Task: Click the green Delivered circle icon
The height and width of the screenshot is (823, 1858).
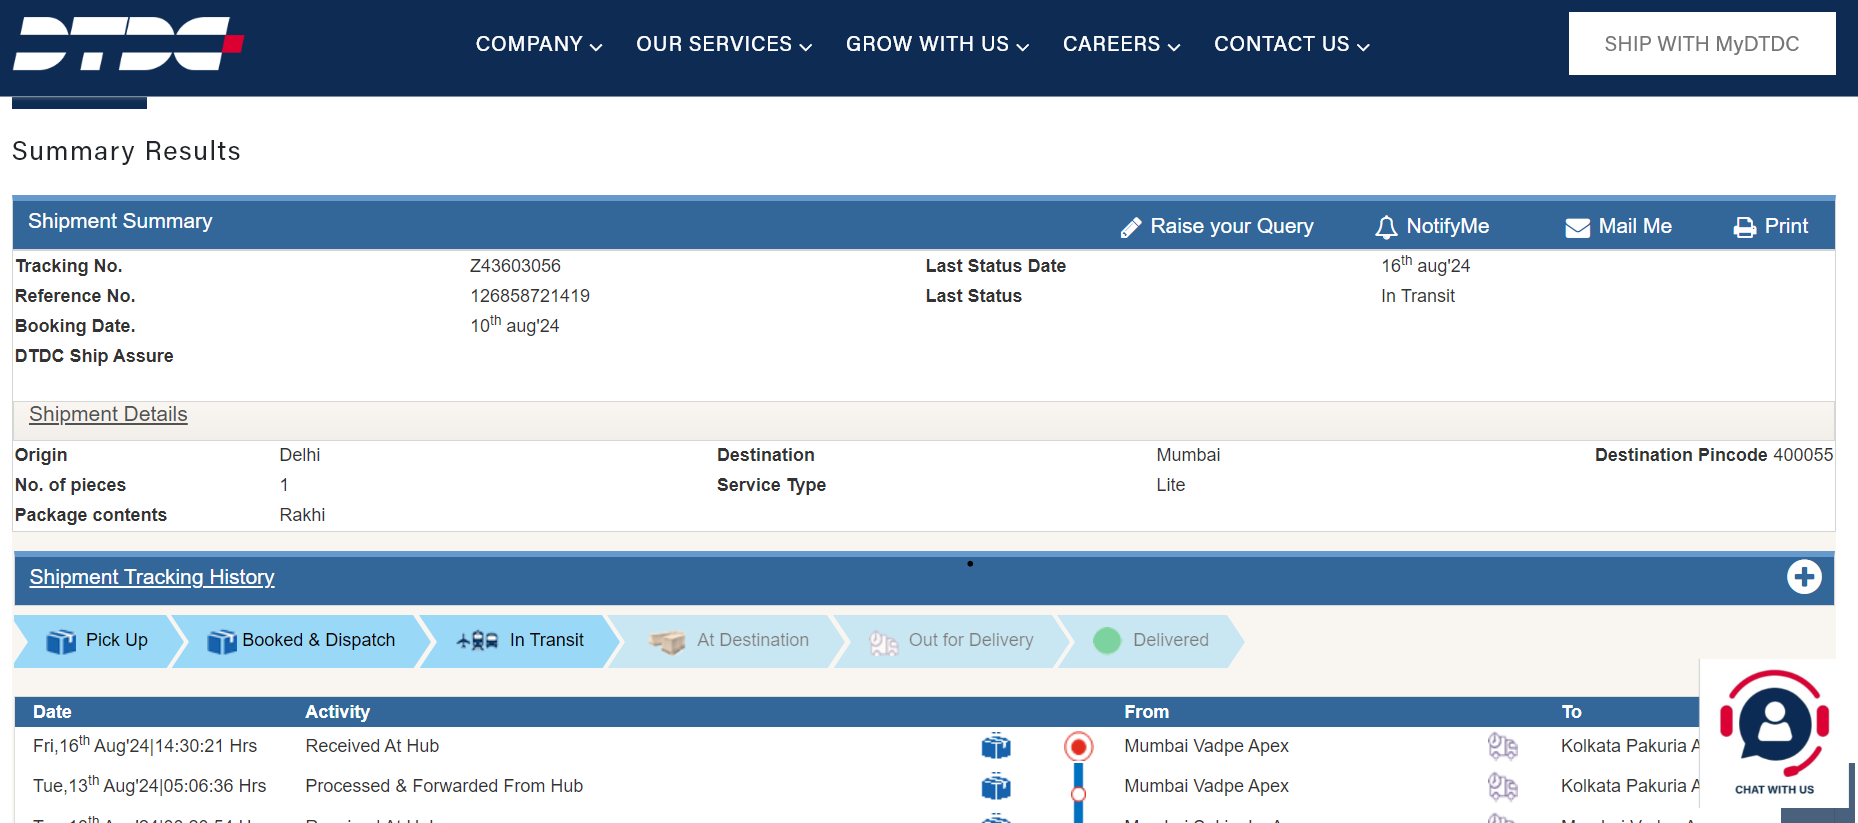Action: pyautogui.click(x=1107, y=640)
